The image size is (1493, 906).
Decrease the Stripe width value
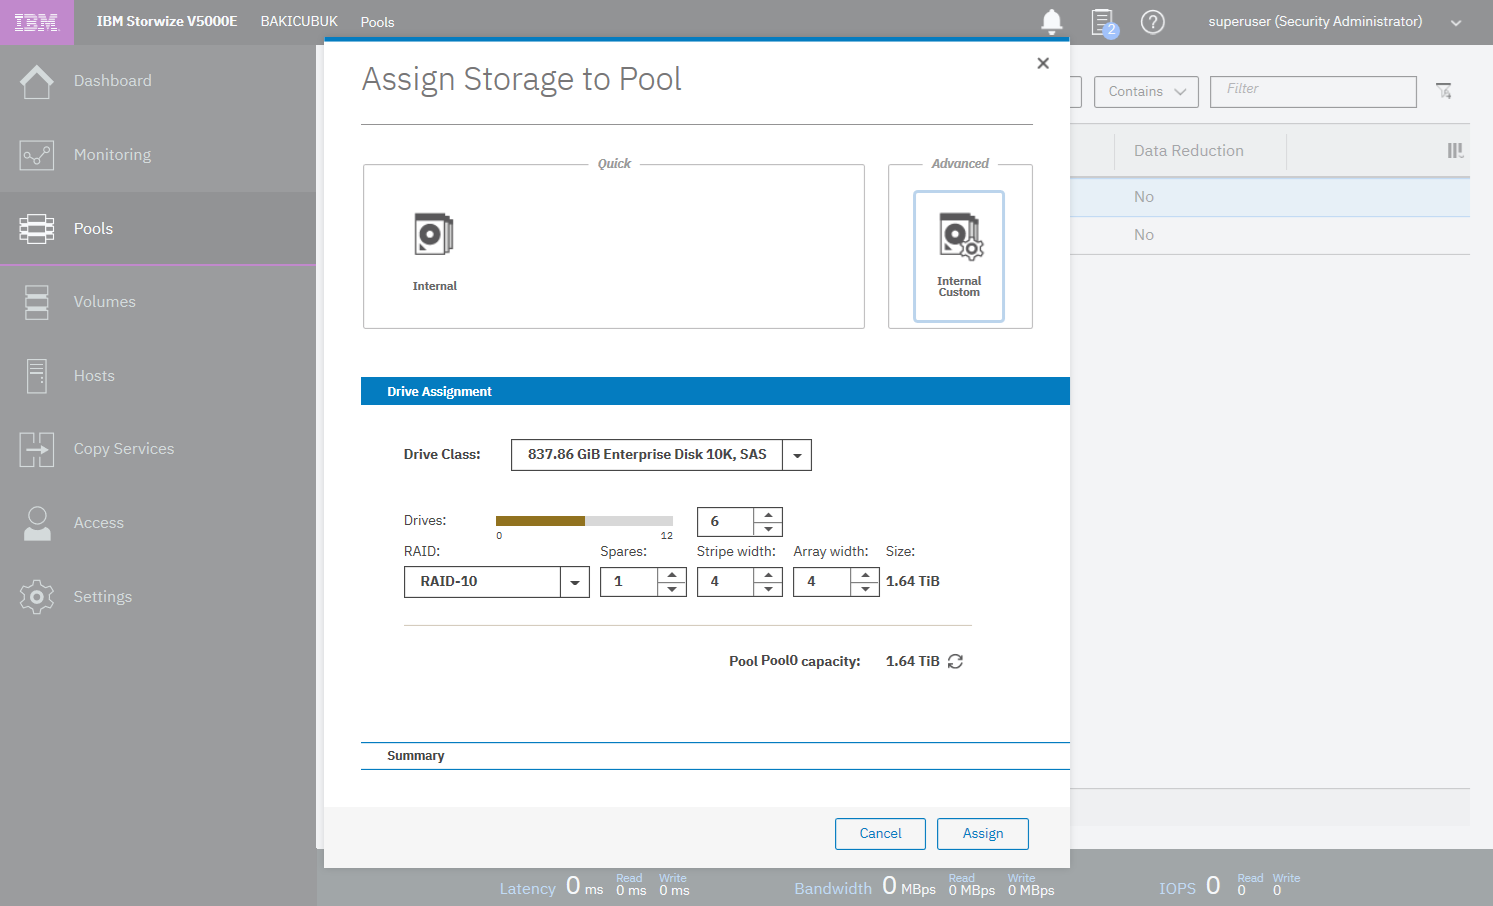768,589
